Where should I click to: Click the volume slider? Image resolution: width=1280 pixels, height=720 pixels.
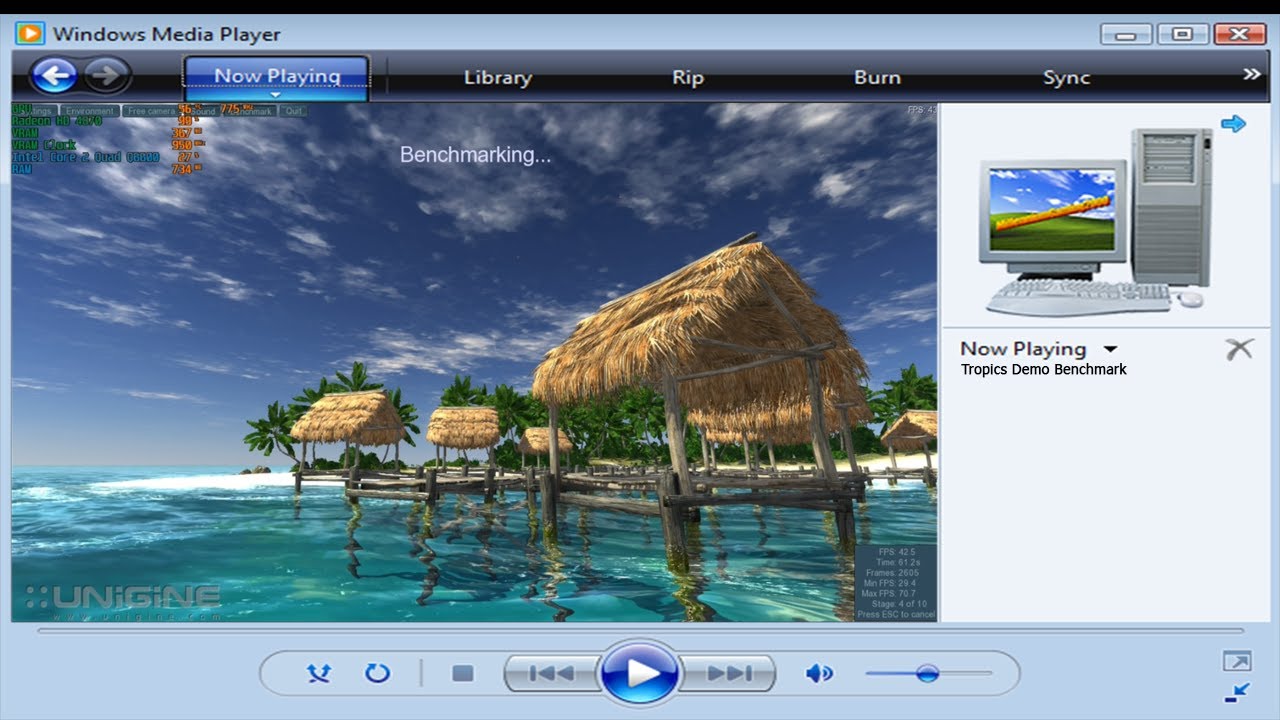928,673
